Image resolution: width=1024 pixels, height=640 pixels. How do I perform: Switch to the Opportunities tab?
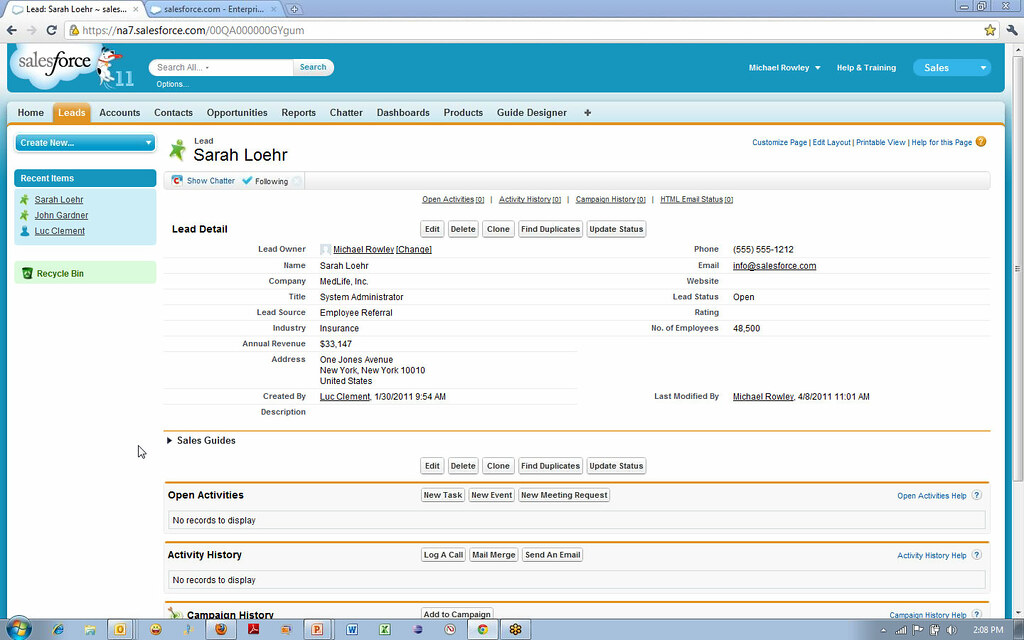[x=237, y=113]
